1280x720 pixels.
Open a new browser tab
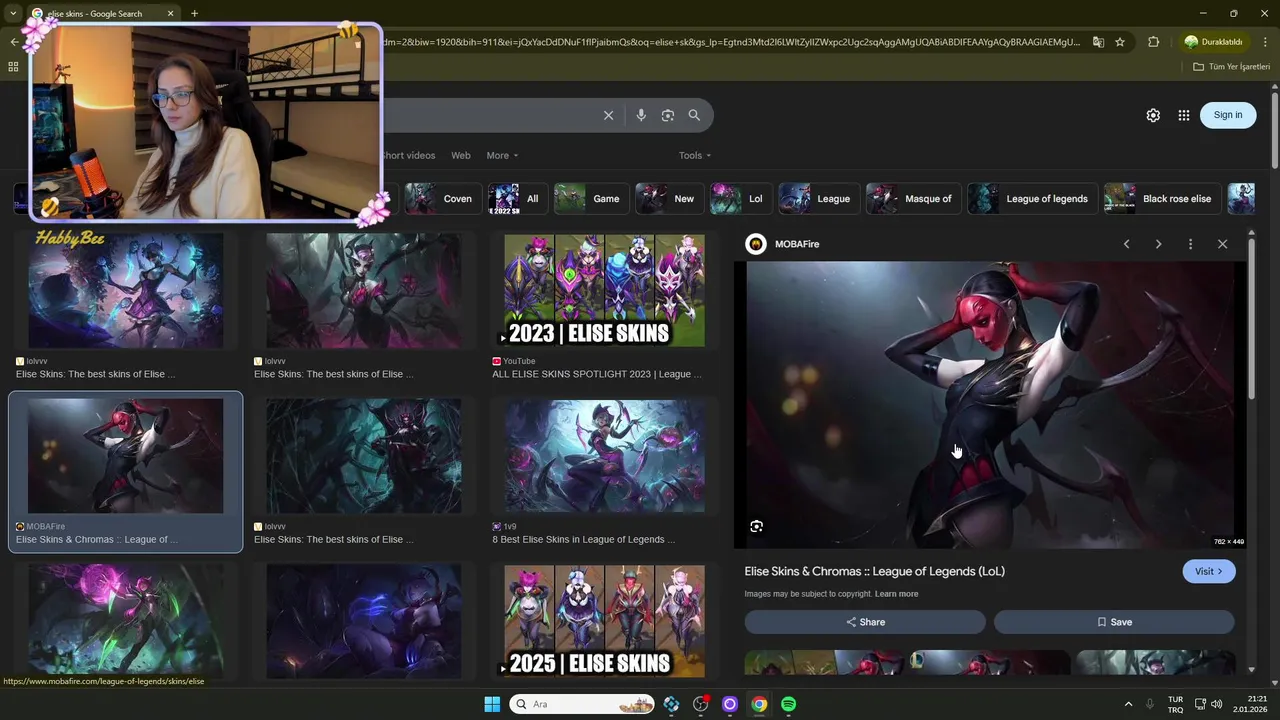pos(194,14)
